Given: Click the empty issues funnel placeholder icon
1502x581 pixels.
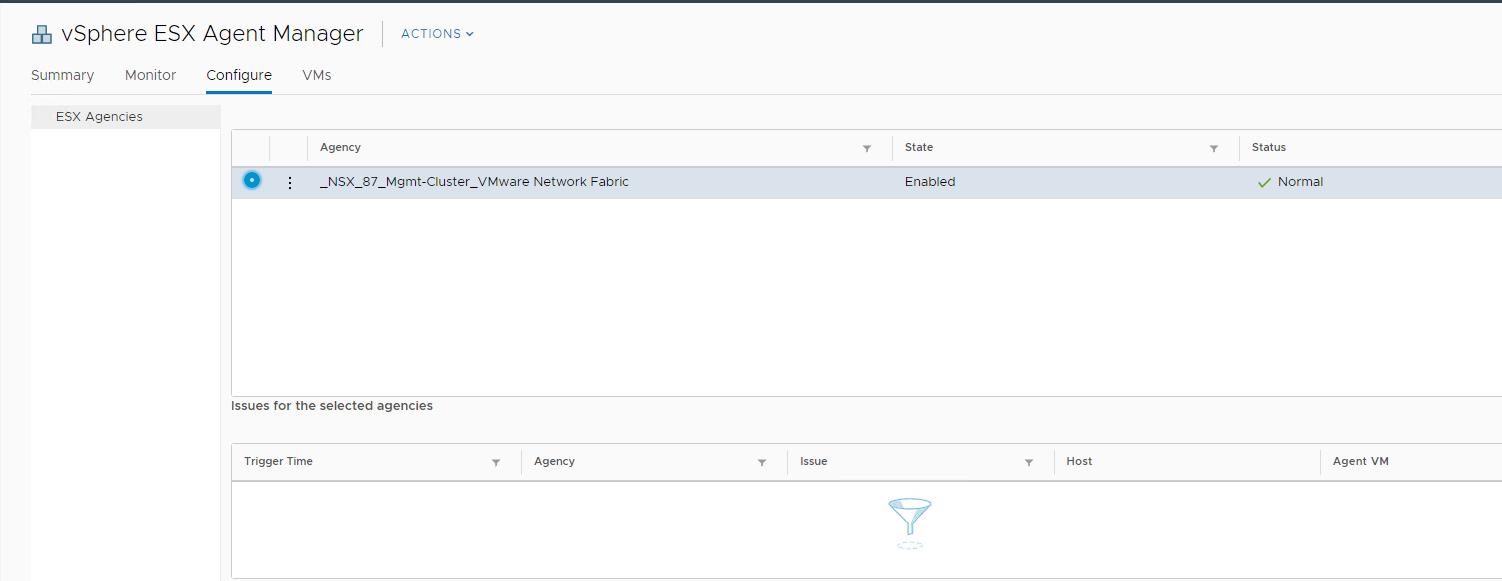Looking at the screenshot, I should tap(909, 523).
